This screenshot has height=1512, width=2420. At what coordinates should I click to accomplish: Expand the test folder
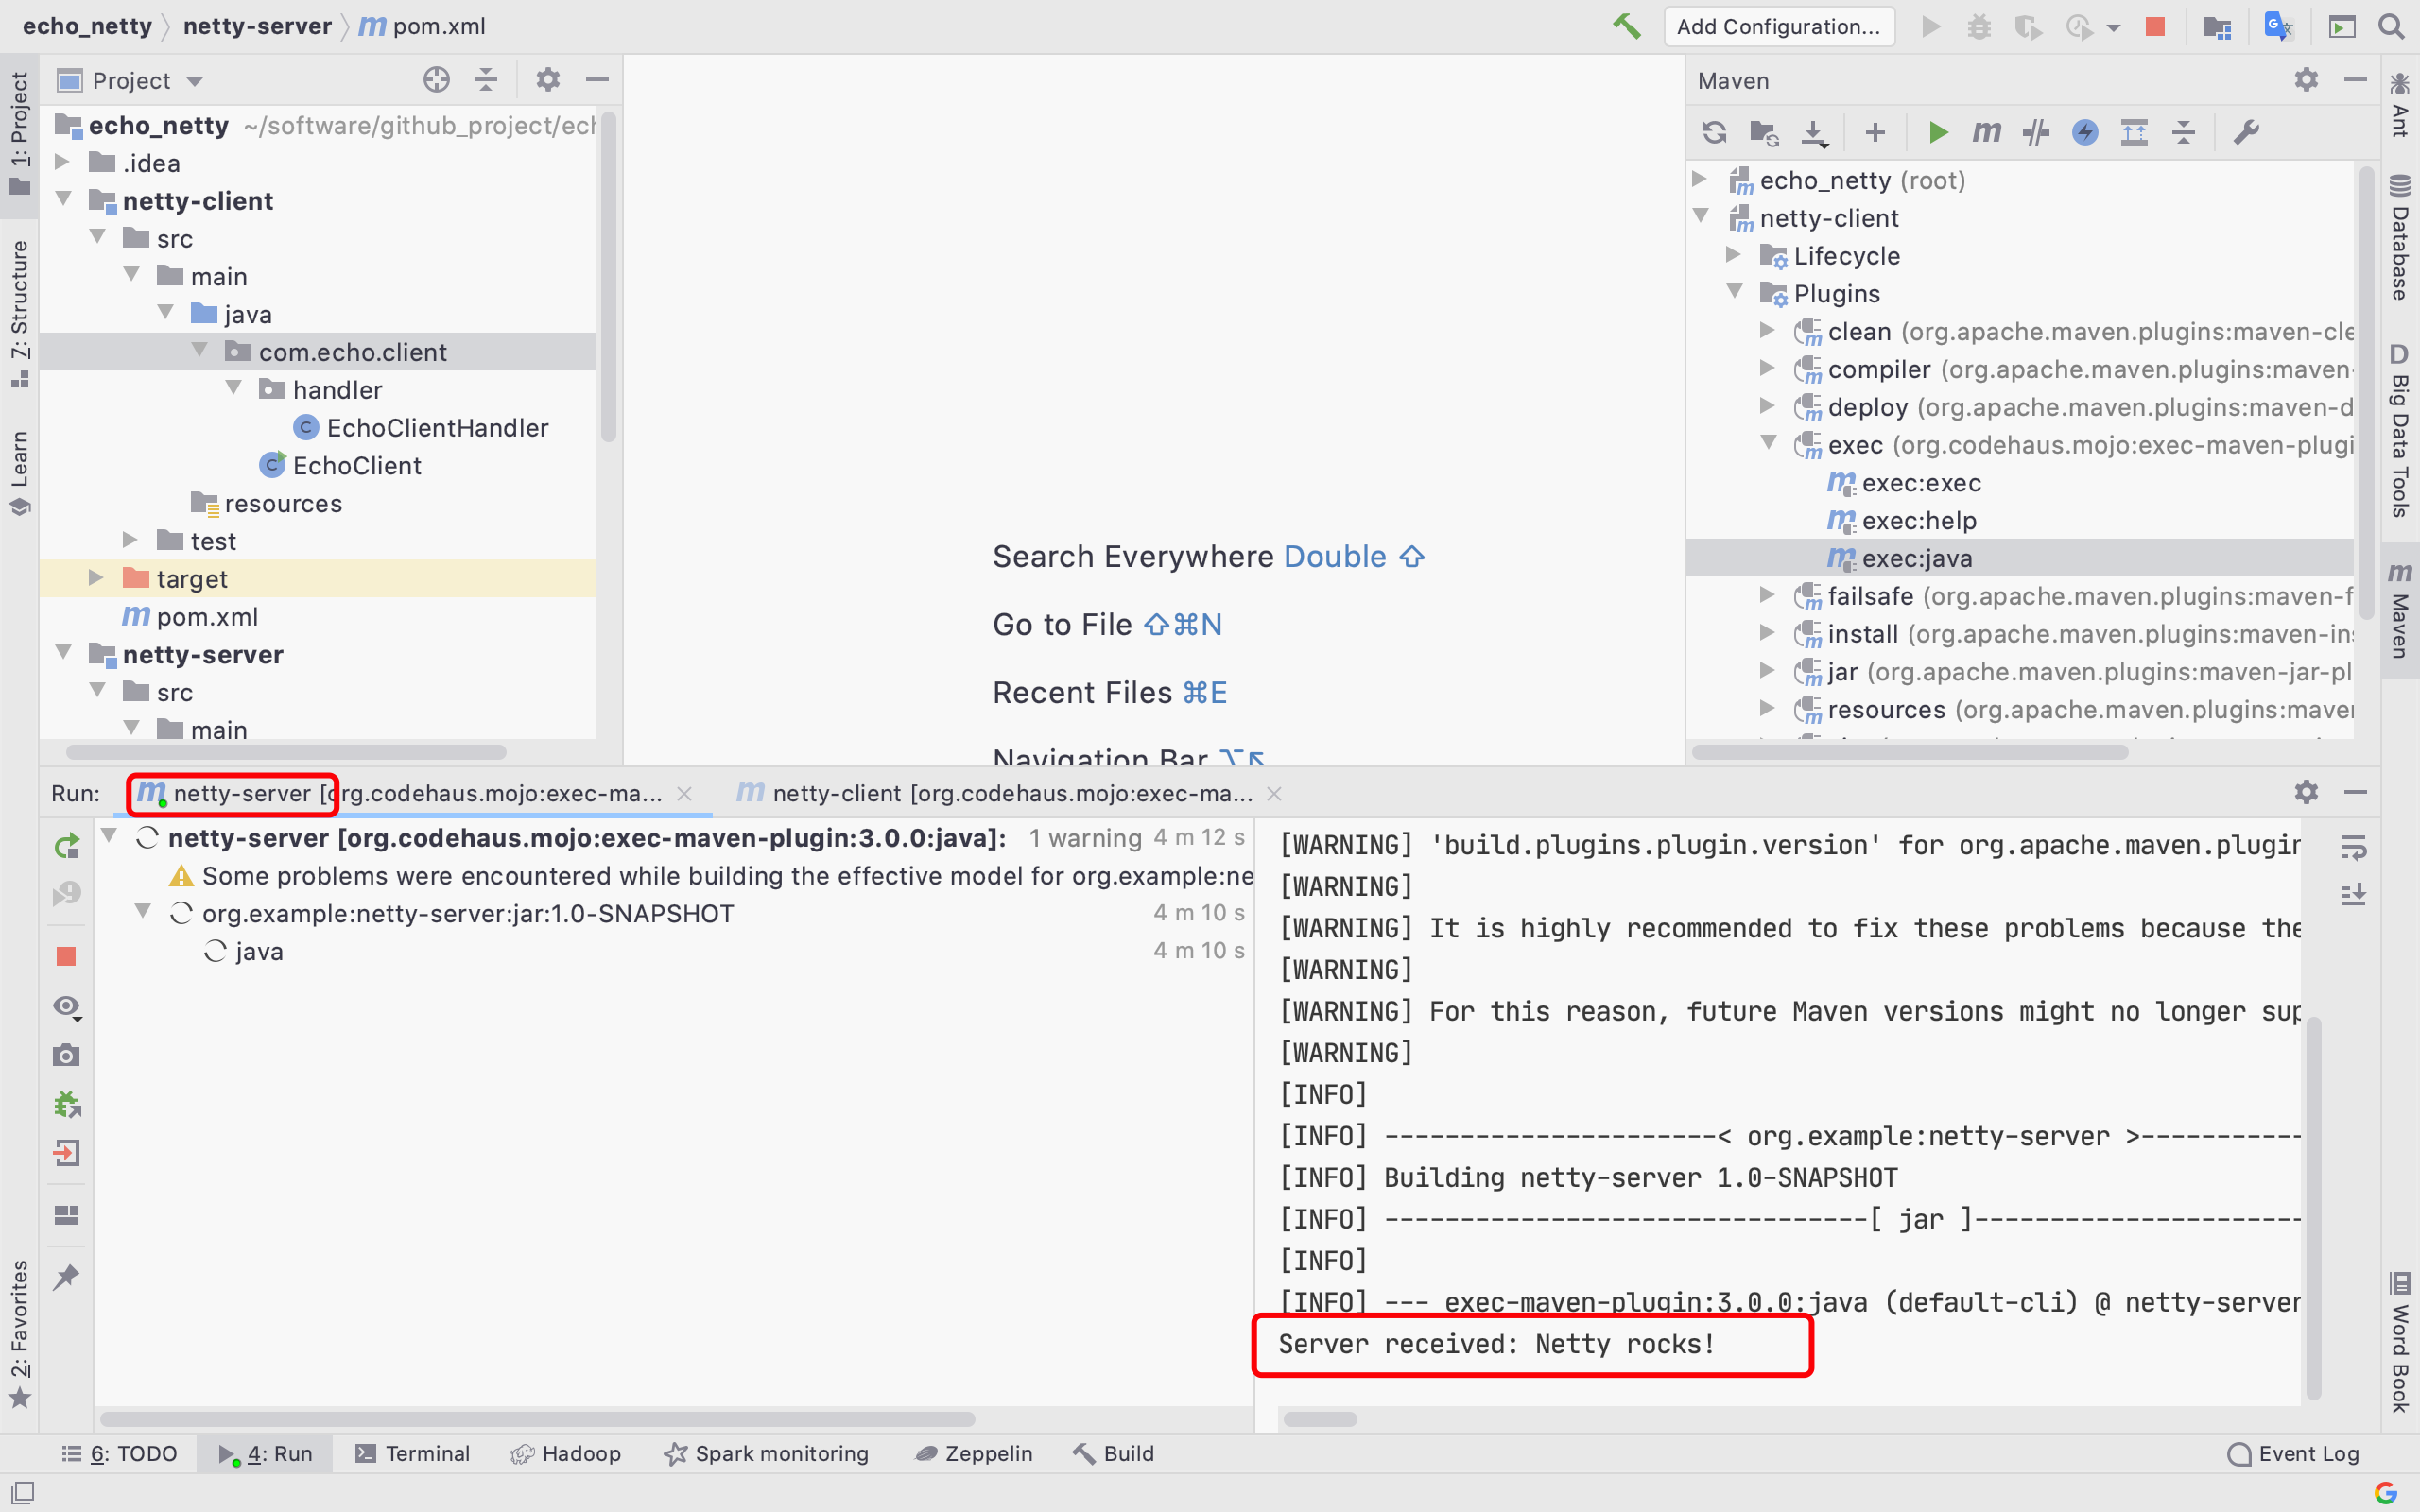click(130, 540)
